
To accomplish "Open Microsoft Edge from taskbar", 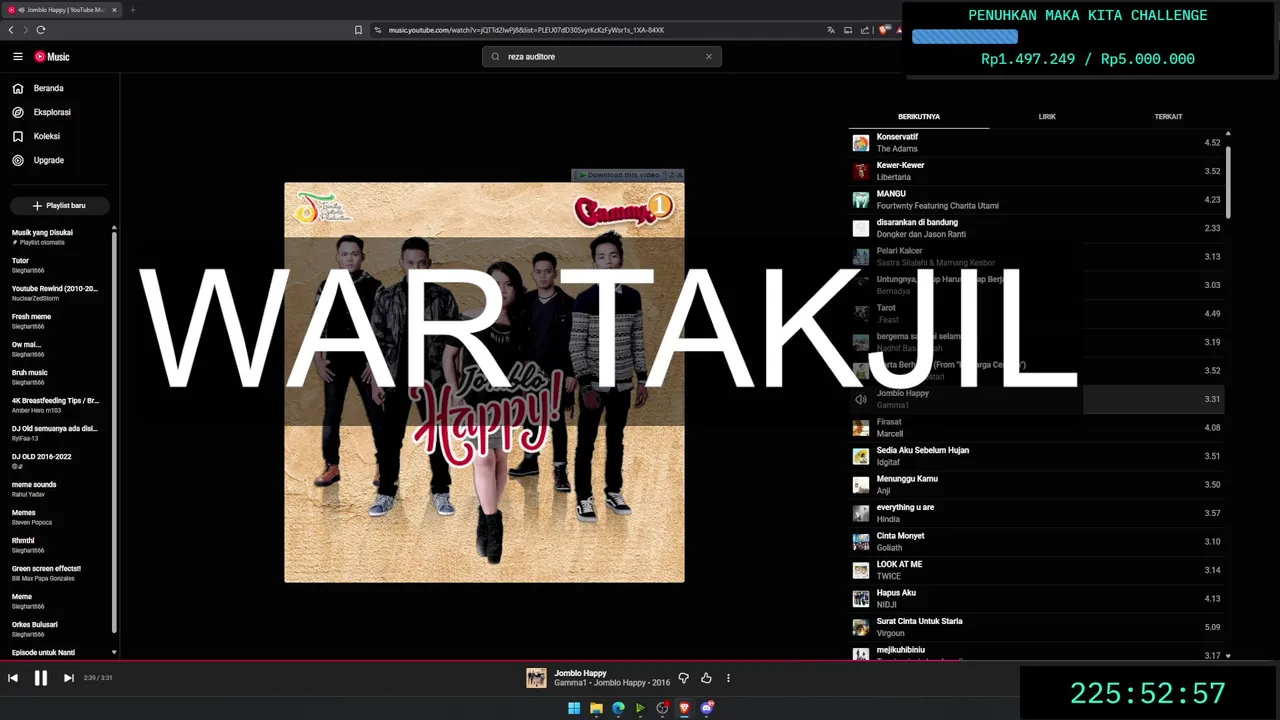I will coord(618,708).
